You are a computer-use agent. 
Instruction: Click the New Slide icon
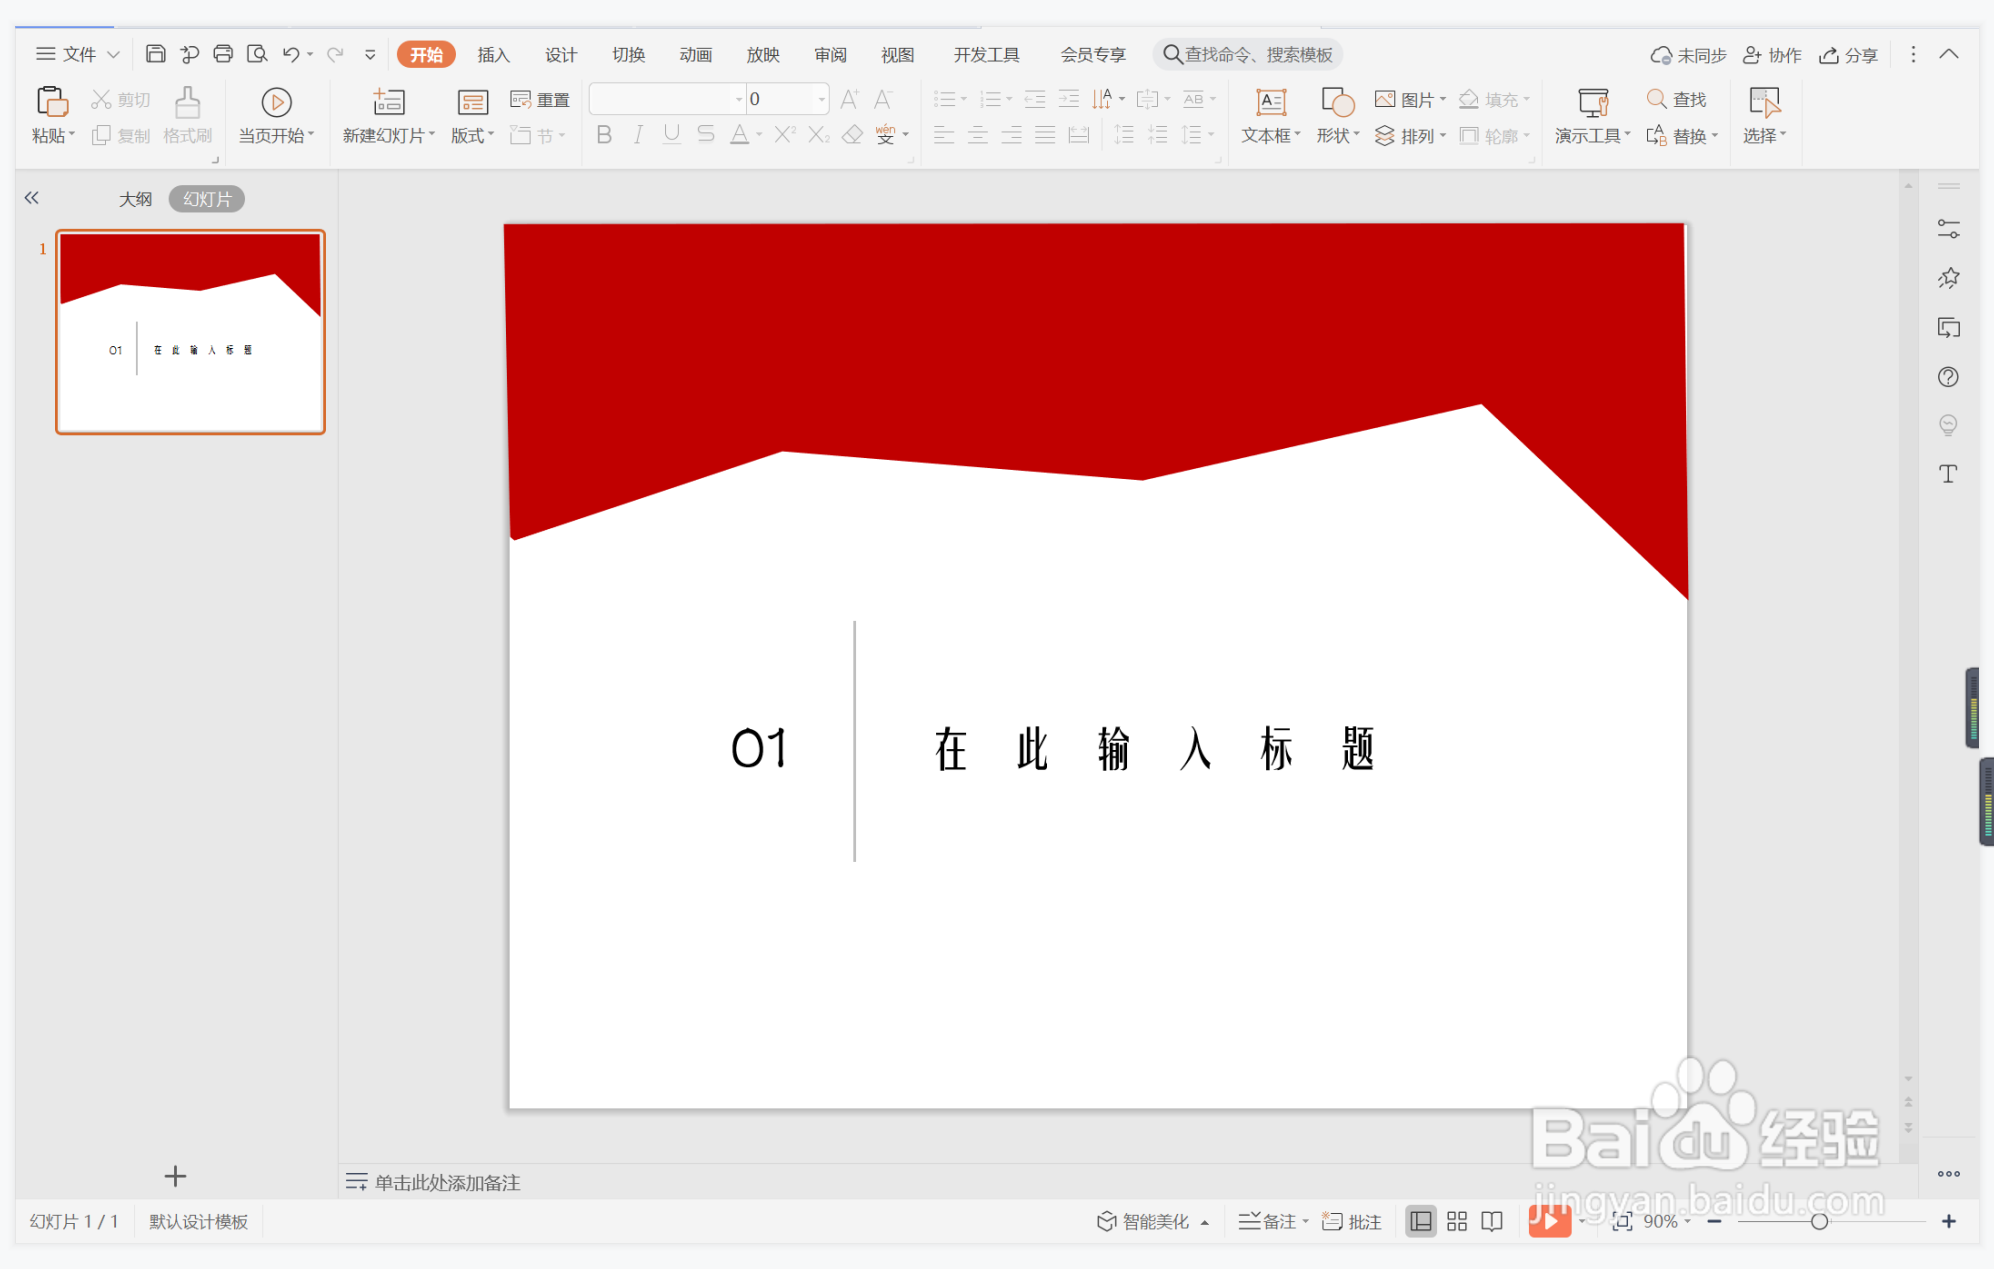point(388,102)
